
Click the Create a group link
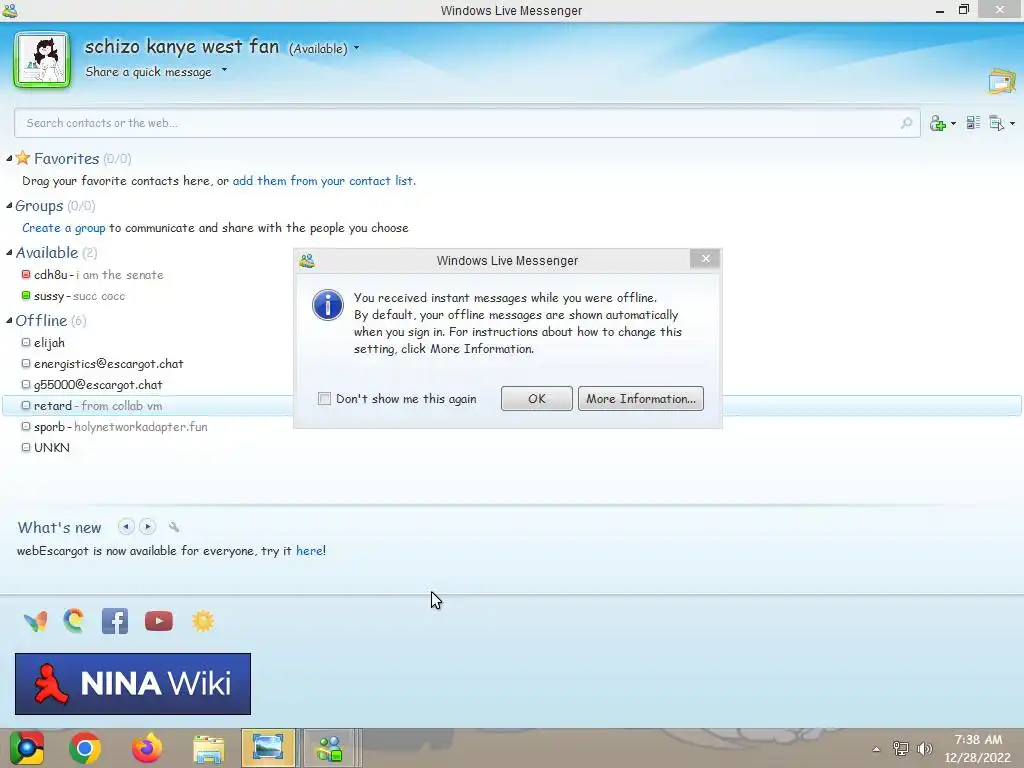point(63,228)
